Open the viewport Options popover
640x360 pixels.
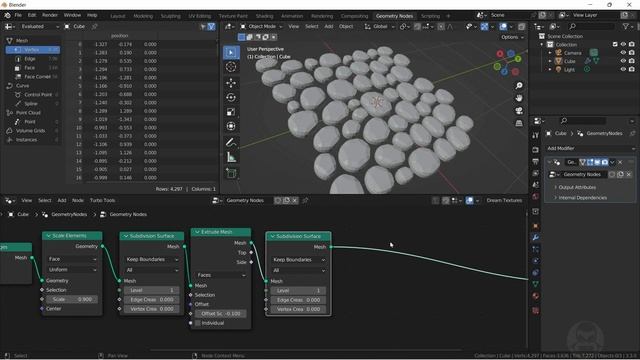tap(511, 37)
